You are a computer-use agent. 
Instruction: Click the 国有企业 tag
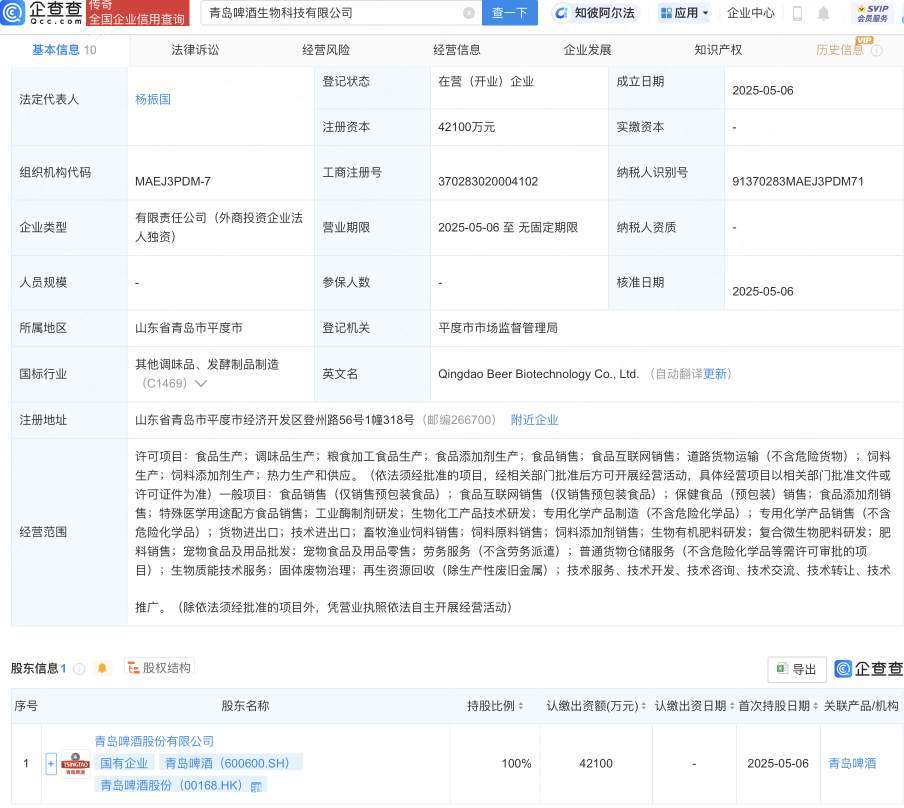click(124, 763)
